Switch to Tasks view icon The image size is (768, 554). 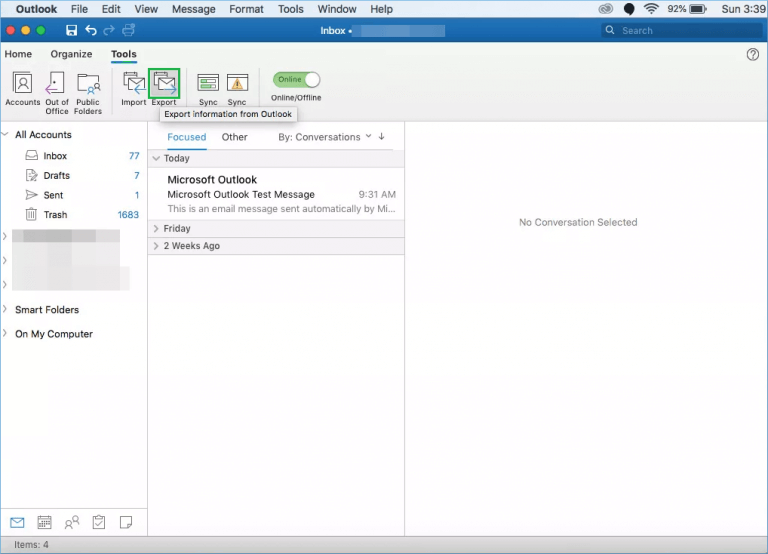coord(99,523)
